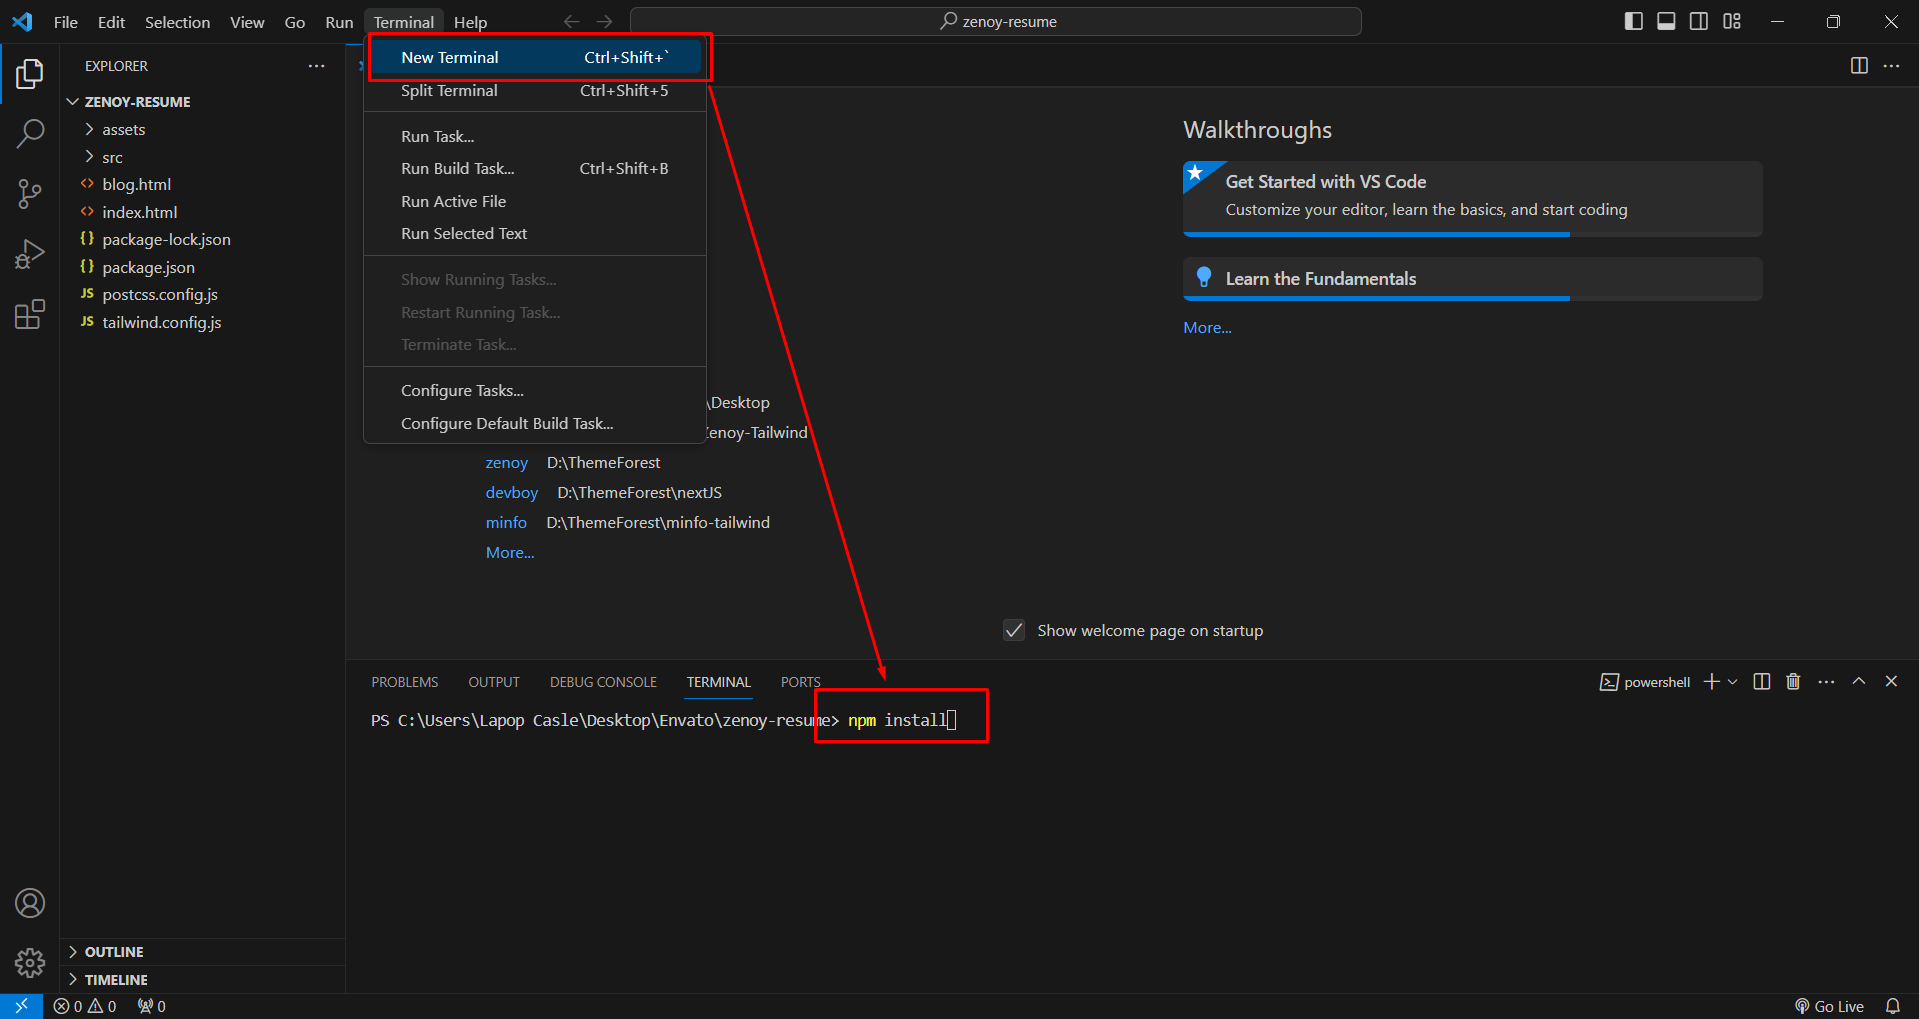Screen dimensions: 1919x1019
Task: Switch to the OUTPUT tab
Action: 494,682
